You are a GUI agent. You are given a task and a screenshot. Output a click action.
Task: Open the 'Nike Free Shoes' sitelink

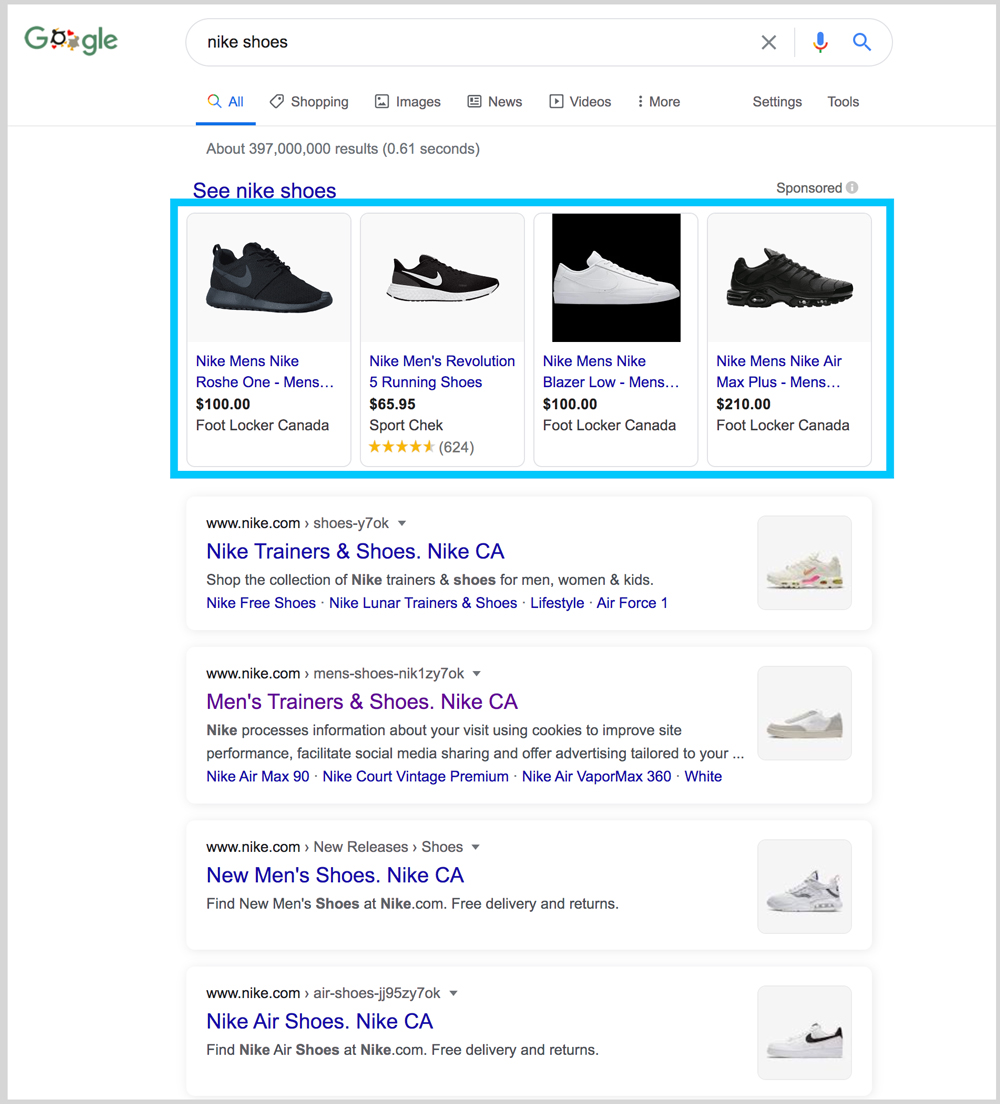[261, 603]
